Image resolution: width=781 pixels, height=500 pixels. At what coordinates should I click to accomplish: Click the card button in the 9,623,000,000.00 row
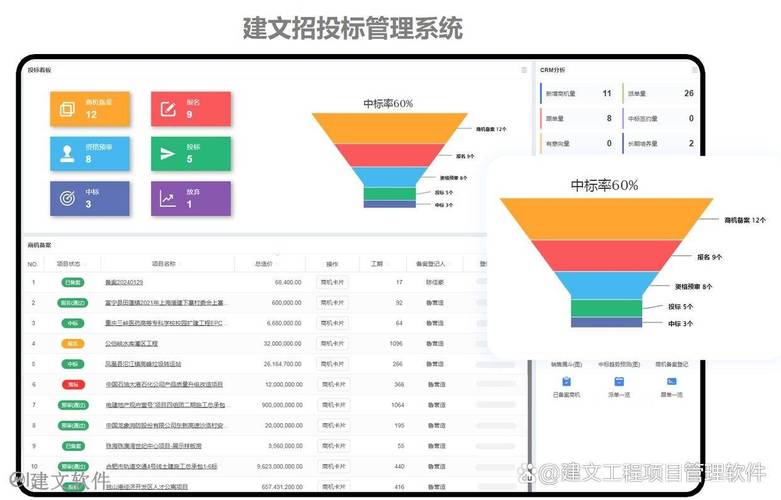pos(333,466)
